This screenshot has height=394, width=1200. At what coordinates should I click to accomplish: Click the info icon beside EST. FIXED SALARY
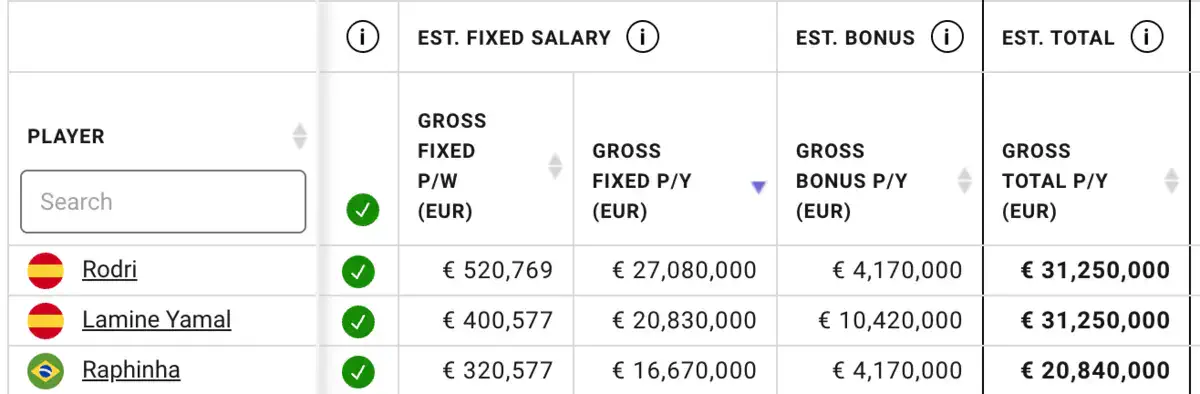click(x=643, y=38)
